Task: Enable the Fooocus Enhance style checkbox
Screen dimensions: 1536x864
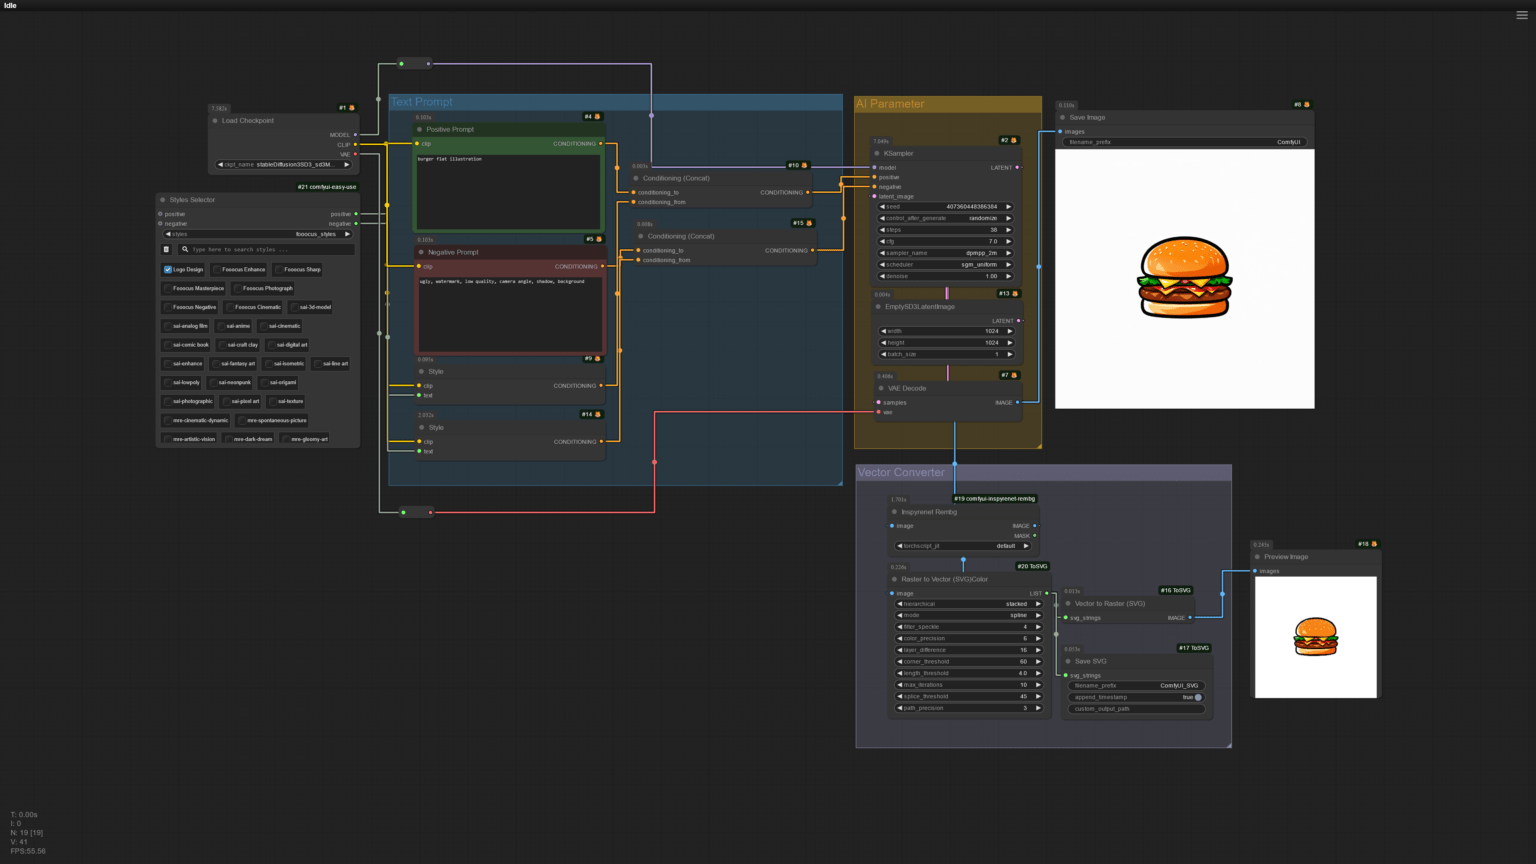Action: click(x=217, y=269)
